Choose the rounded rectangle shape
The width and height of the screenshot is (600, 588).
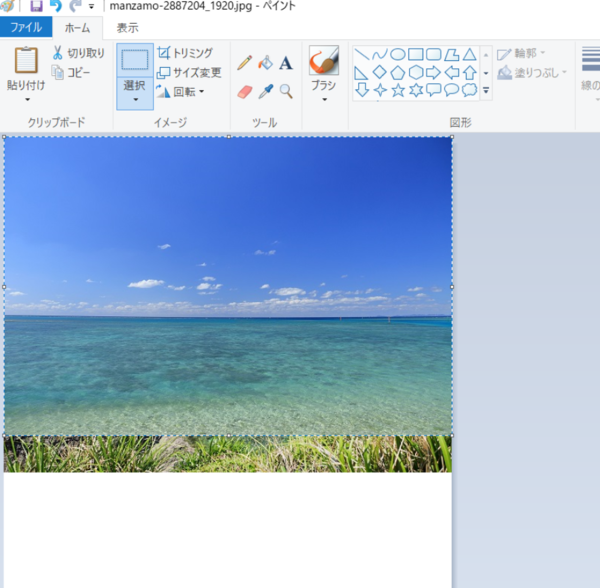[434, 54]
